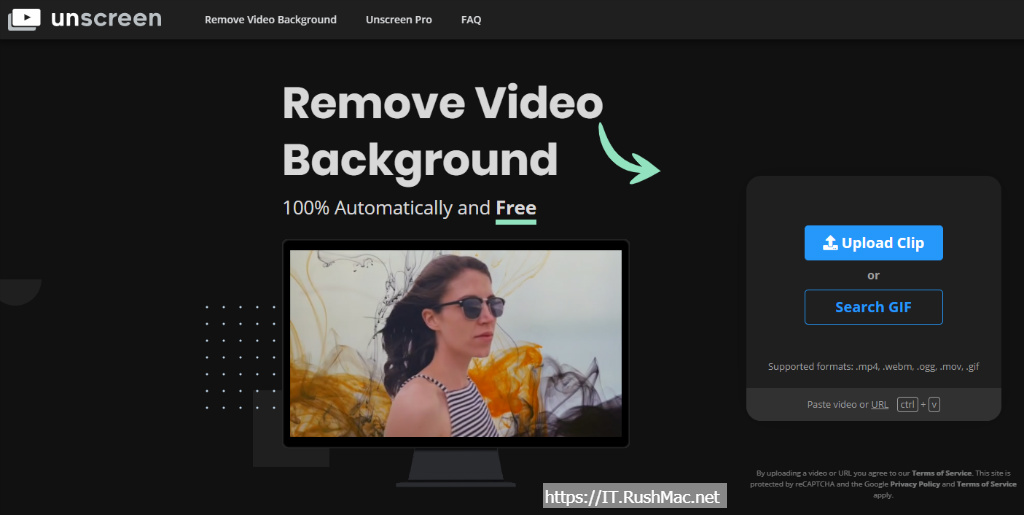Screen dimensions: 1024x515
Task: Open bold Terms of Service link after 'agree to our'
Action: [x=942, y=473]
